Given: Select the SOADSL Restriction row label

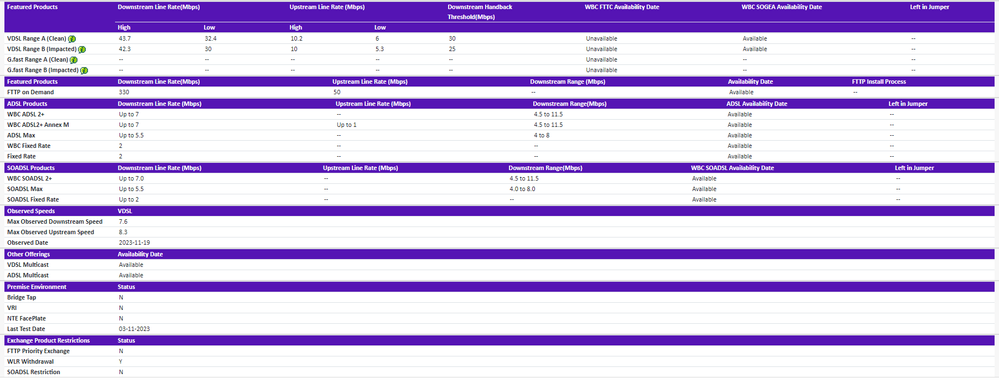Looking at the screenshot, I should click(33, 371).
